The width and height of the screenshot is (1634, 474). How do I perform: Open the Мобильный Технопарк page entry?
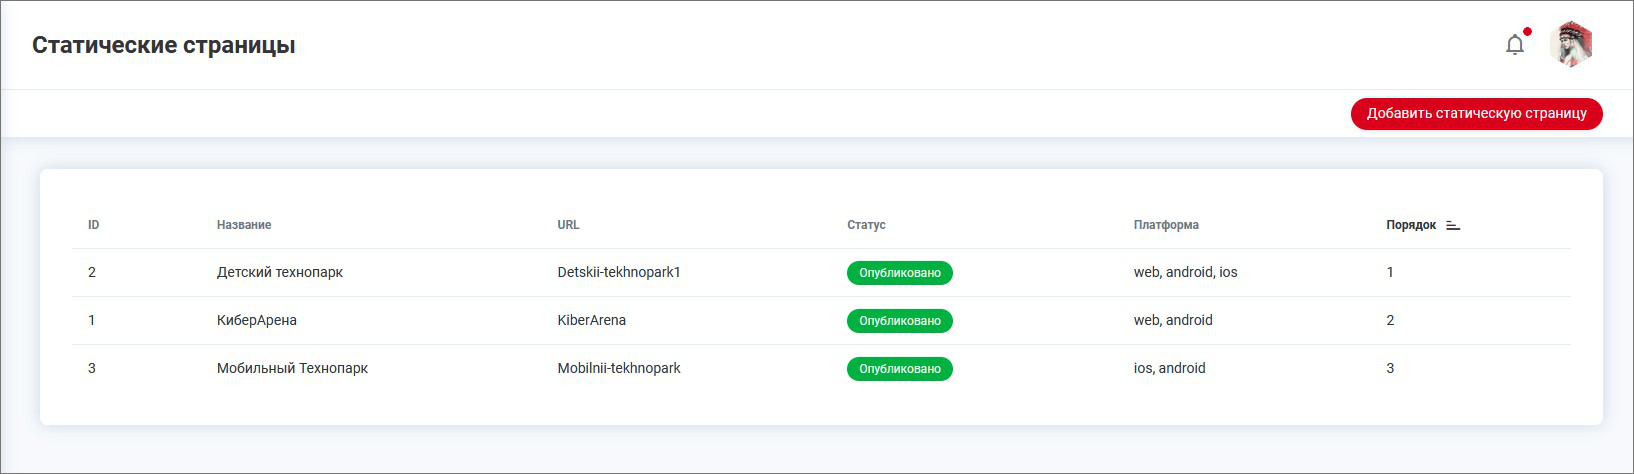(x=292, y=368)
